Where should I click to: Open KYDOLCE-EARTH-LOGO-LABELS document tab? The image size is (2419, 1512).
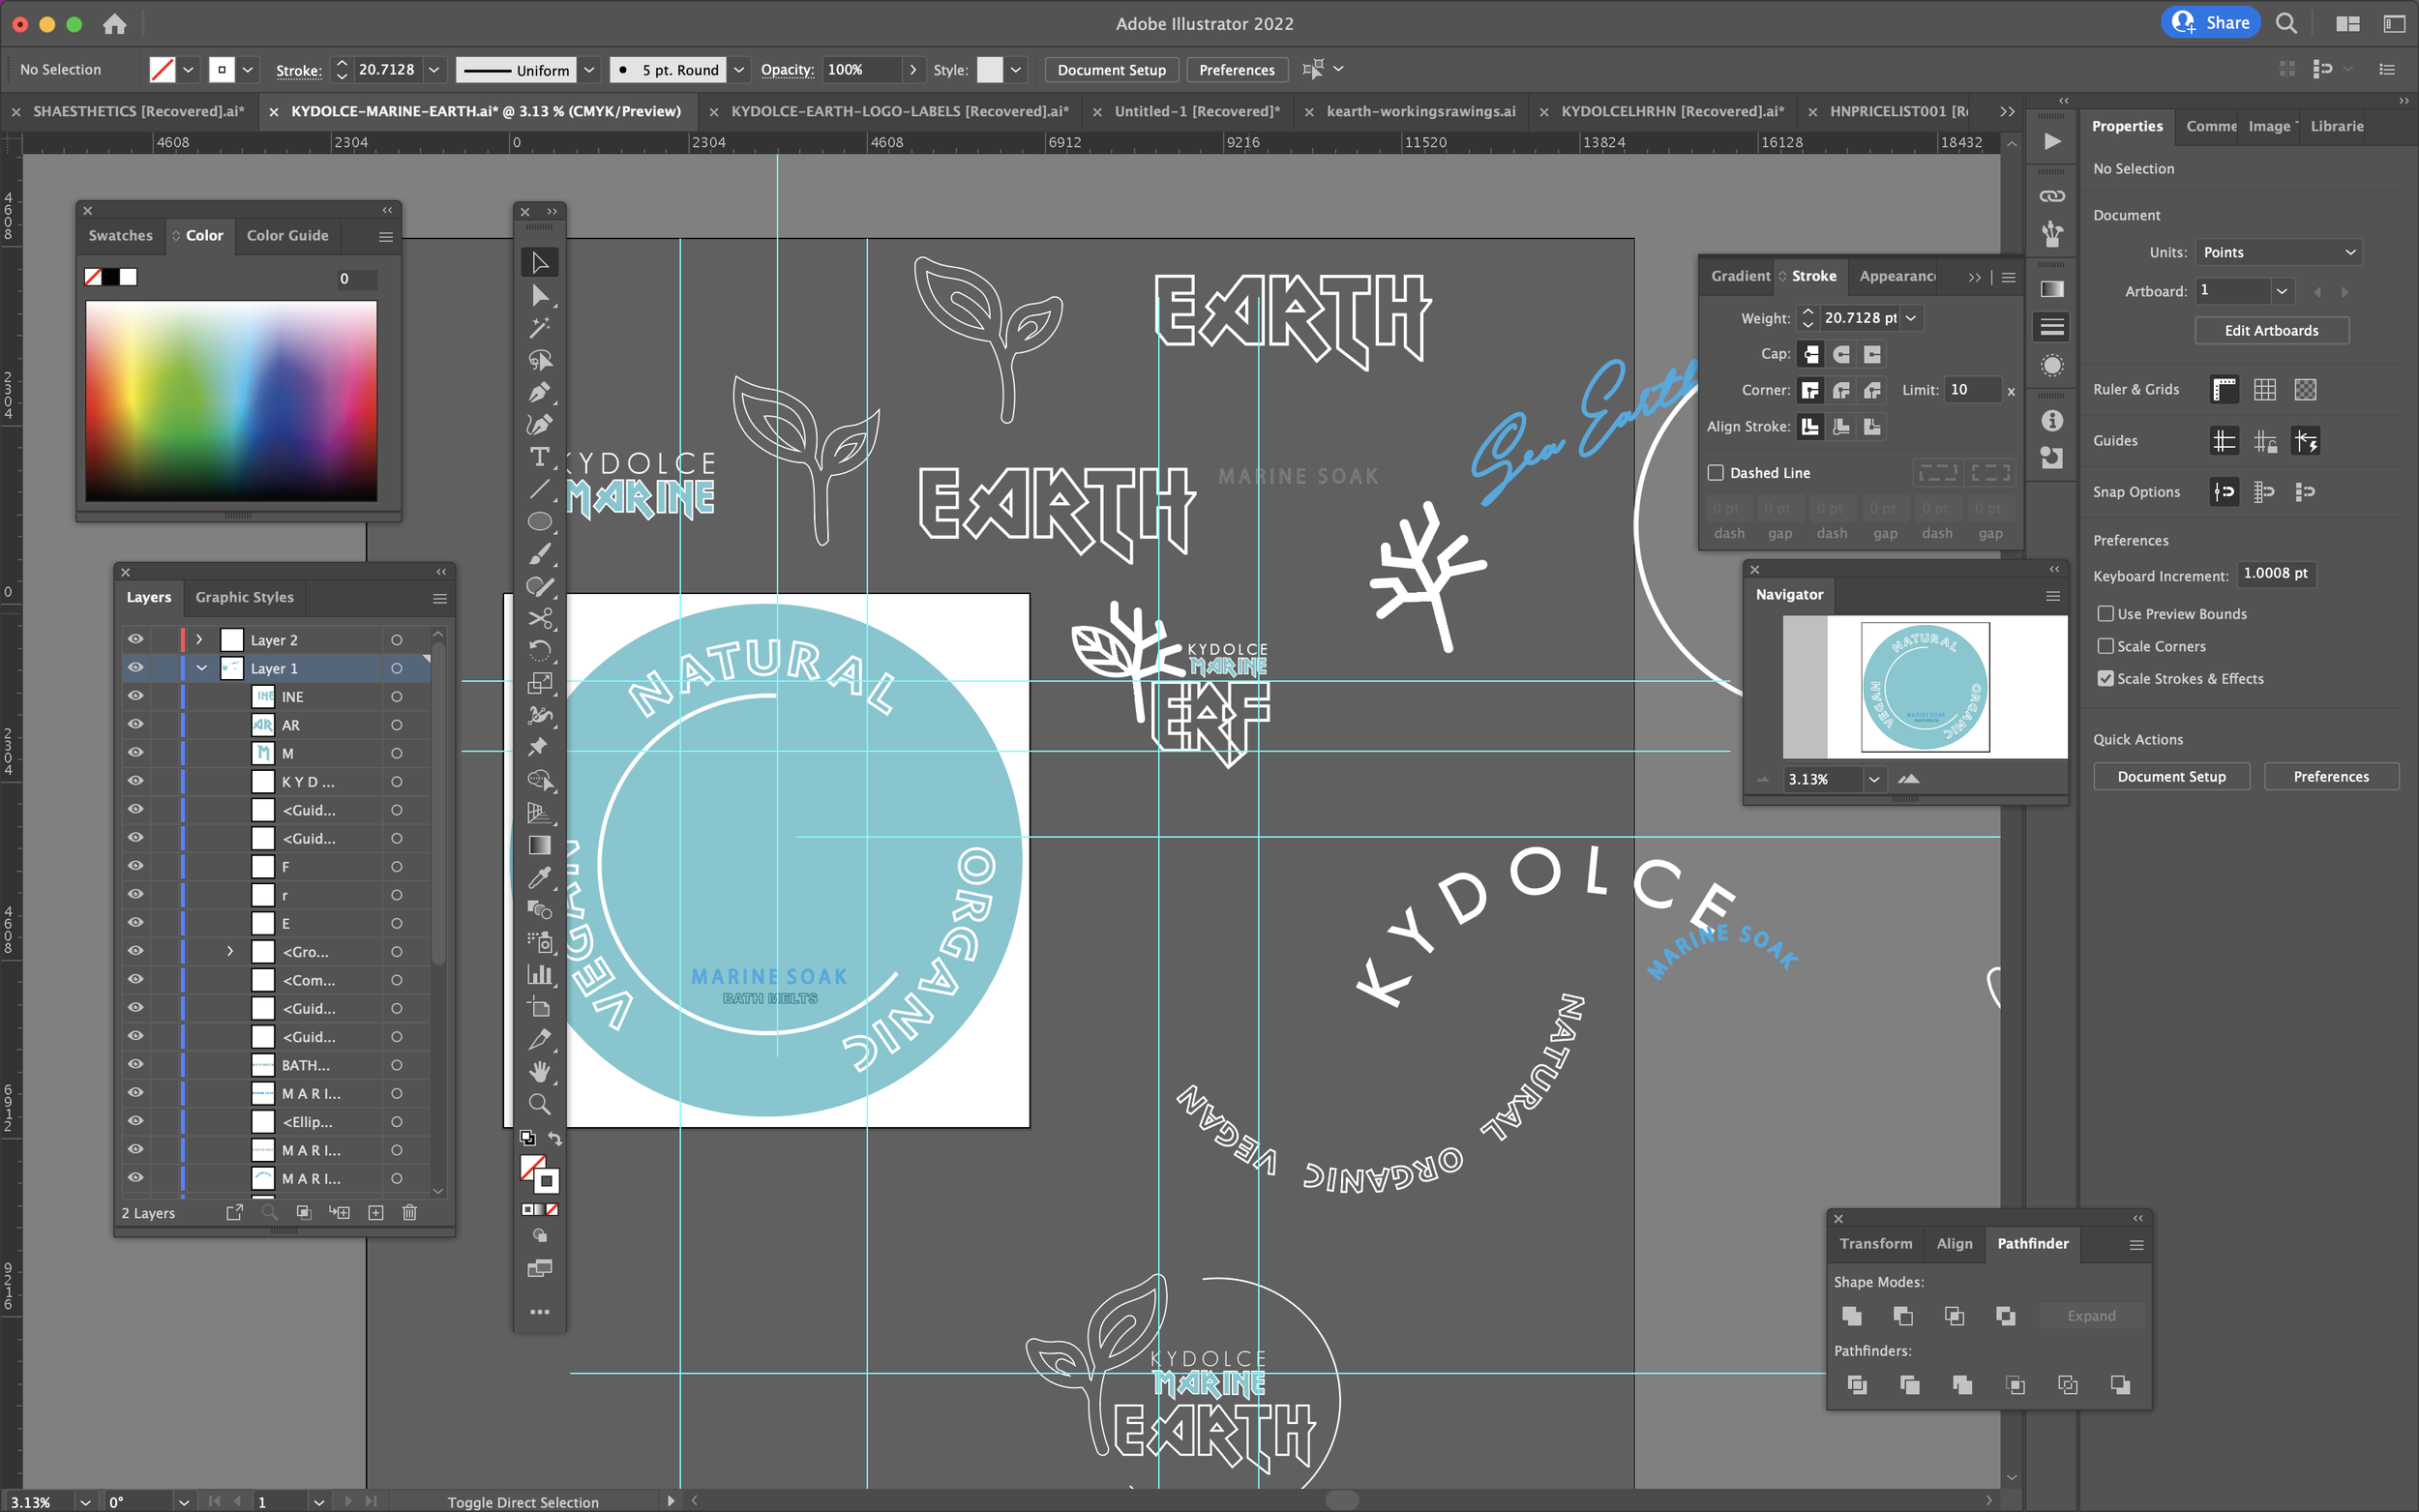point(899,111)
